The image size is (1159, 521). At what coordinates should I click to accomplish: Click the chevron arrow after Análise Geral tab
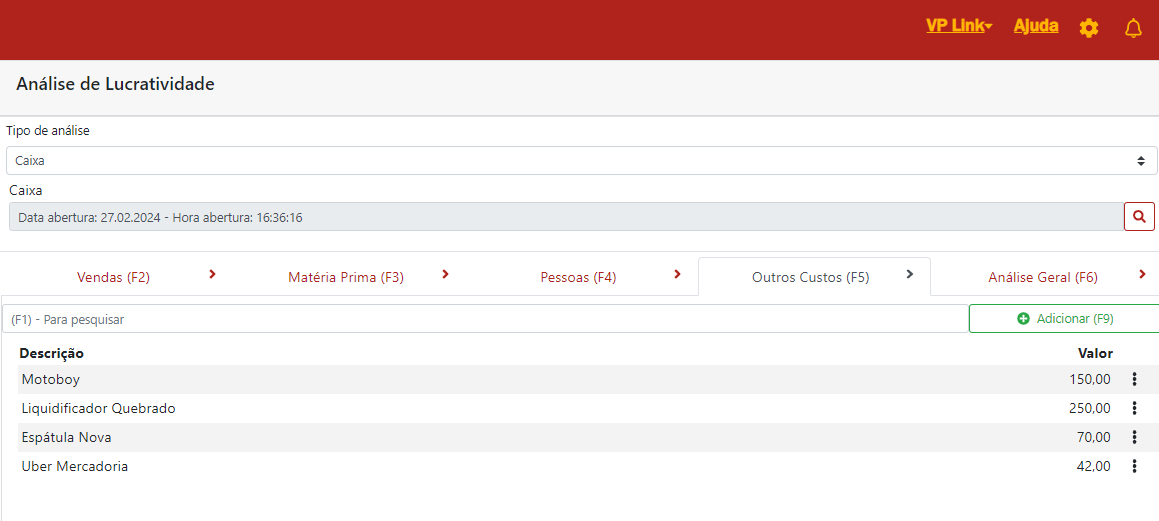point(1142,274)
